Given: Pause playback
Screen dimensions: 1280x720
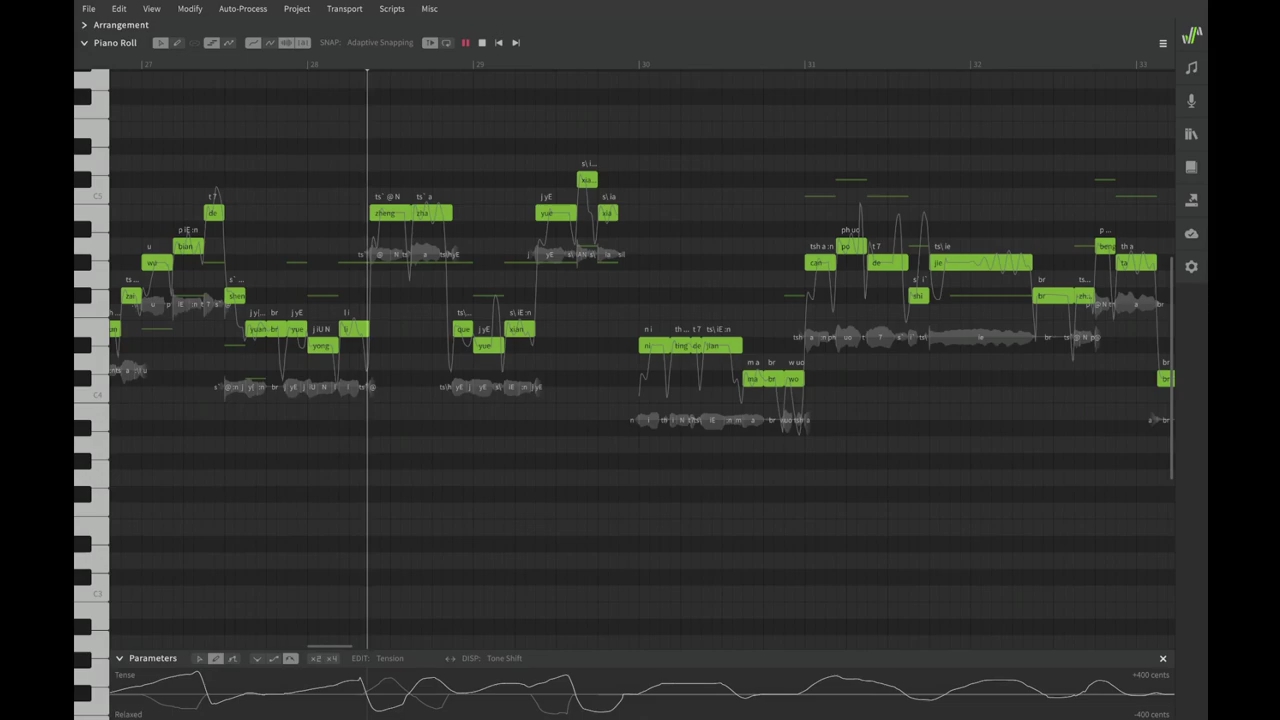Looking at the screenshot, I should tap(465, 43).
